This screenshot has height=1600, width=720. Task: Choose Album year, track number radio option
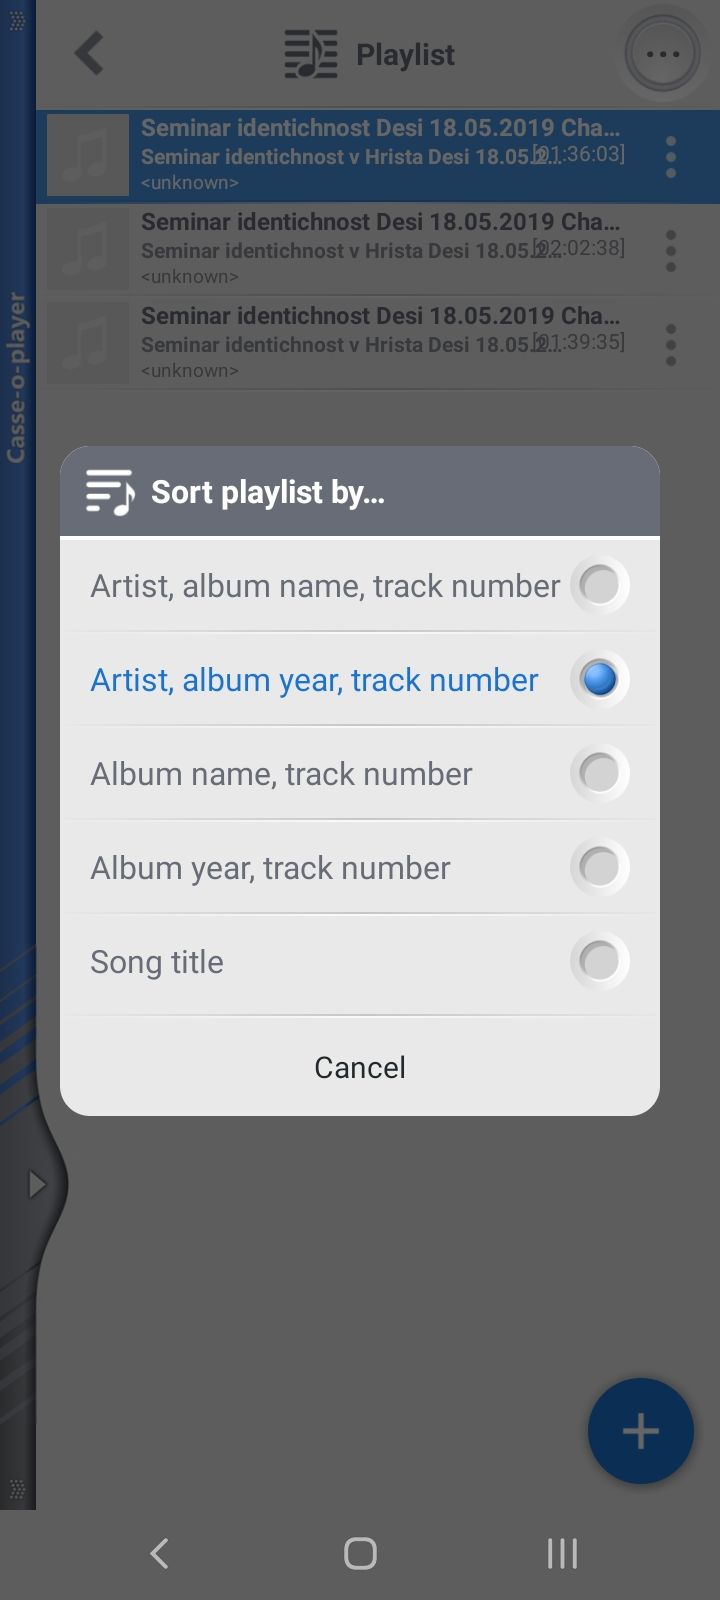pos(599,867)
